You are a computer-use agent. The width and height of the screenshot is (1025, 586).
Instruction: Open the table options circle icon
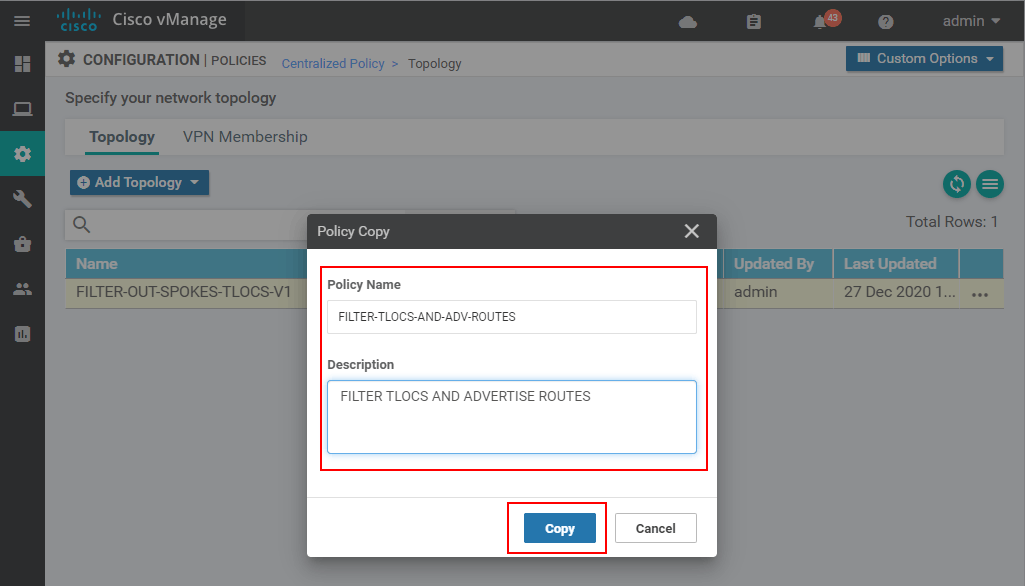(x=990, y=184)
